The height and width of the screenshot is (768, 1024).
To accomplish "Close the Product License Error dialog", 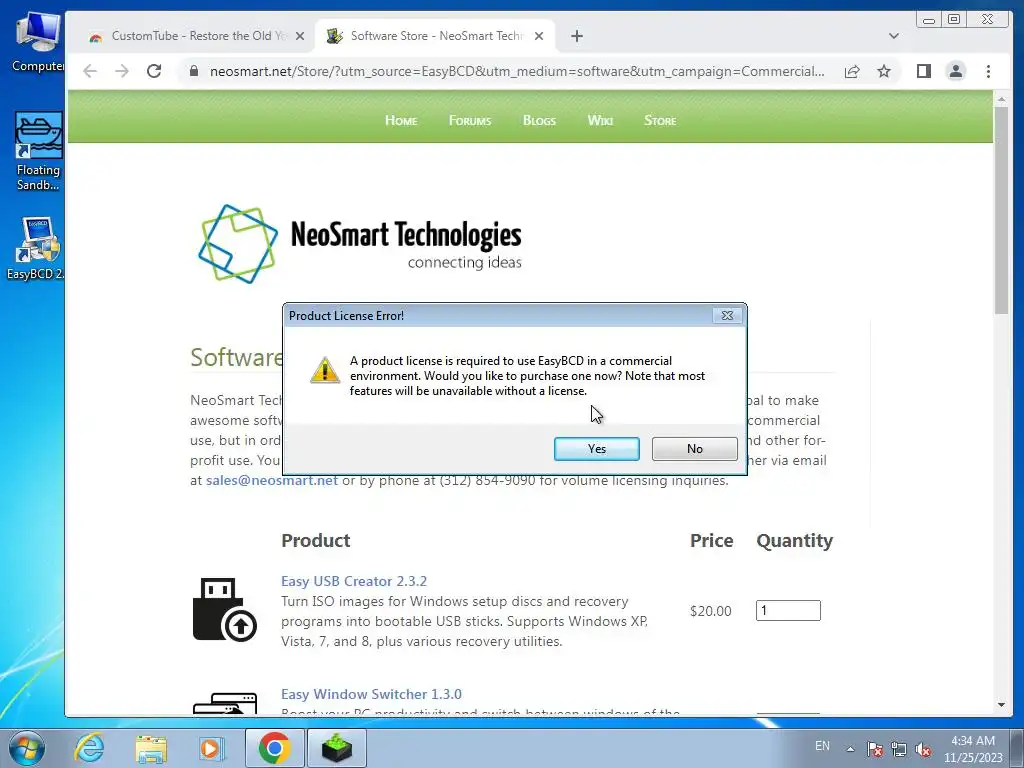I will pos(727,315).
